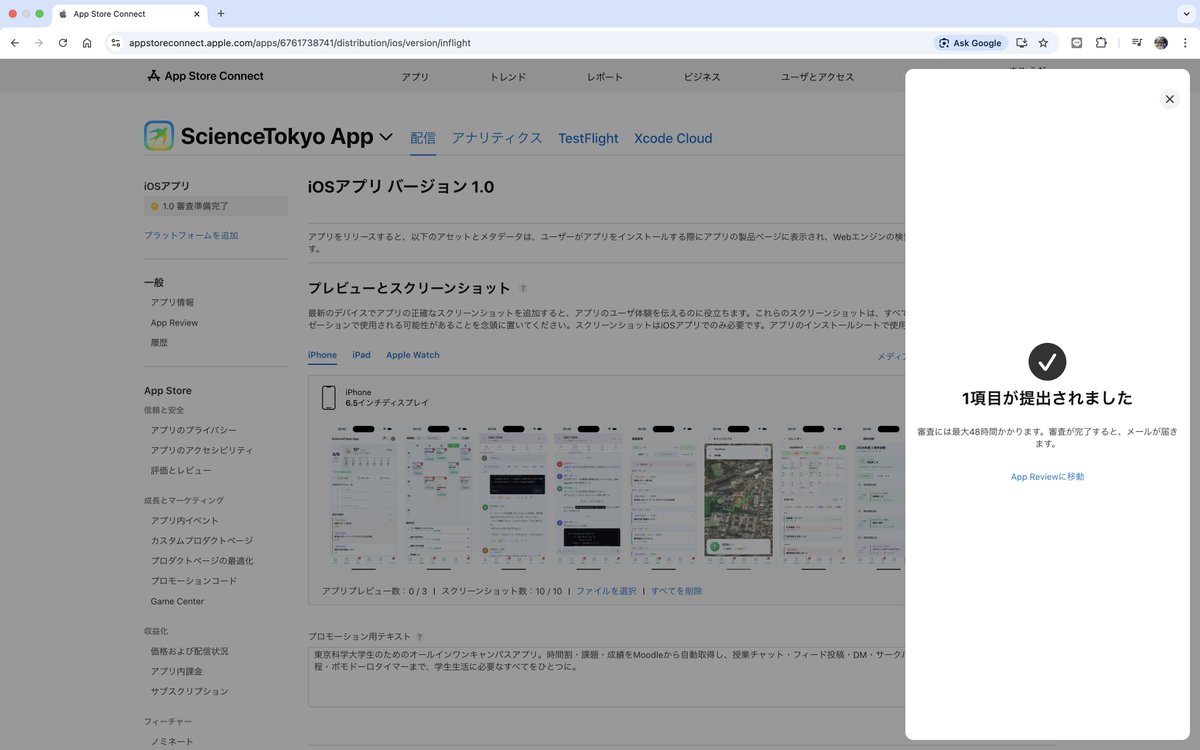Click the Google profile avatar
The width and height of the screenshot is (1200, 750).
[x=1160, y=43]
